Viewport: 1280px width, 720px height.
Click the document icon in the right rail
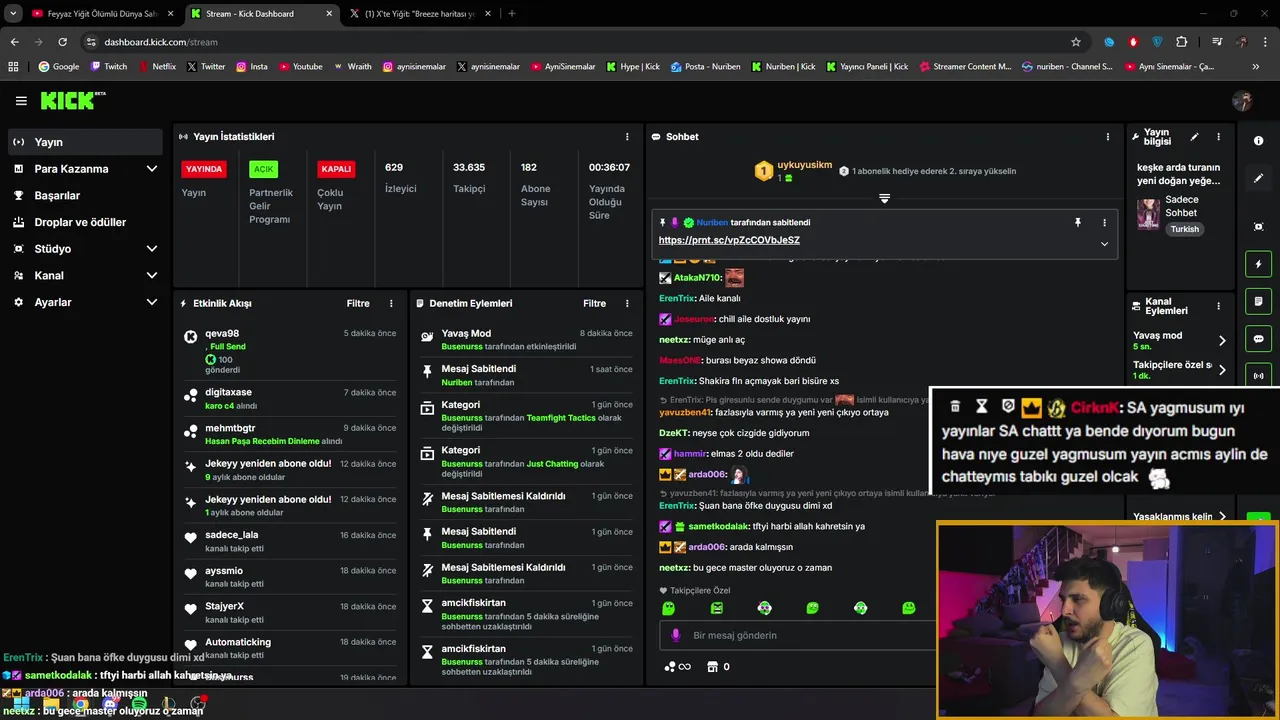(1258, 301)
